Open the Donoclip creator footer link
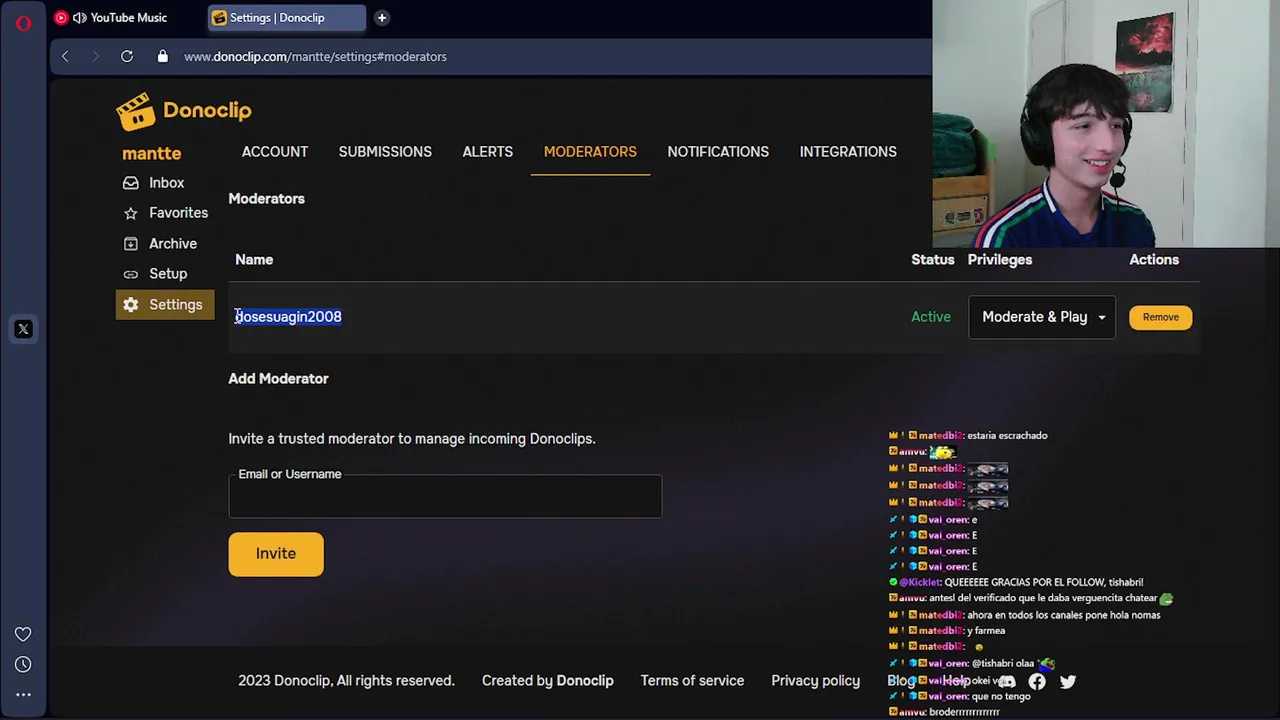This screenshot has height=720, width=1280. click(585, 681)
